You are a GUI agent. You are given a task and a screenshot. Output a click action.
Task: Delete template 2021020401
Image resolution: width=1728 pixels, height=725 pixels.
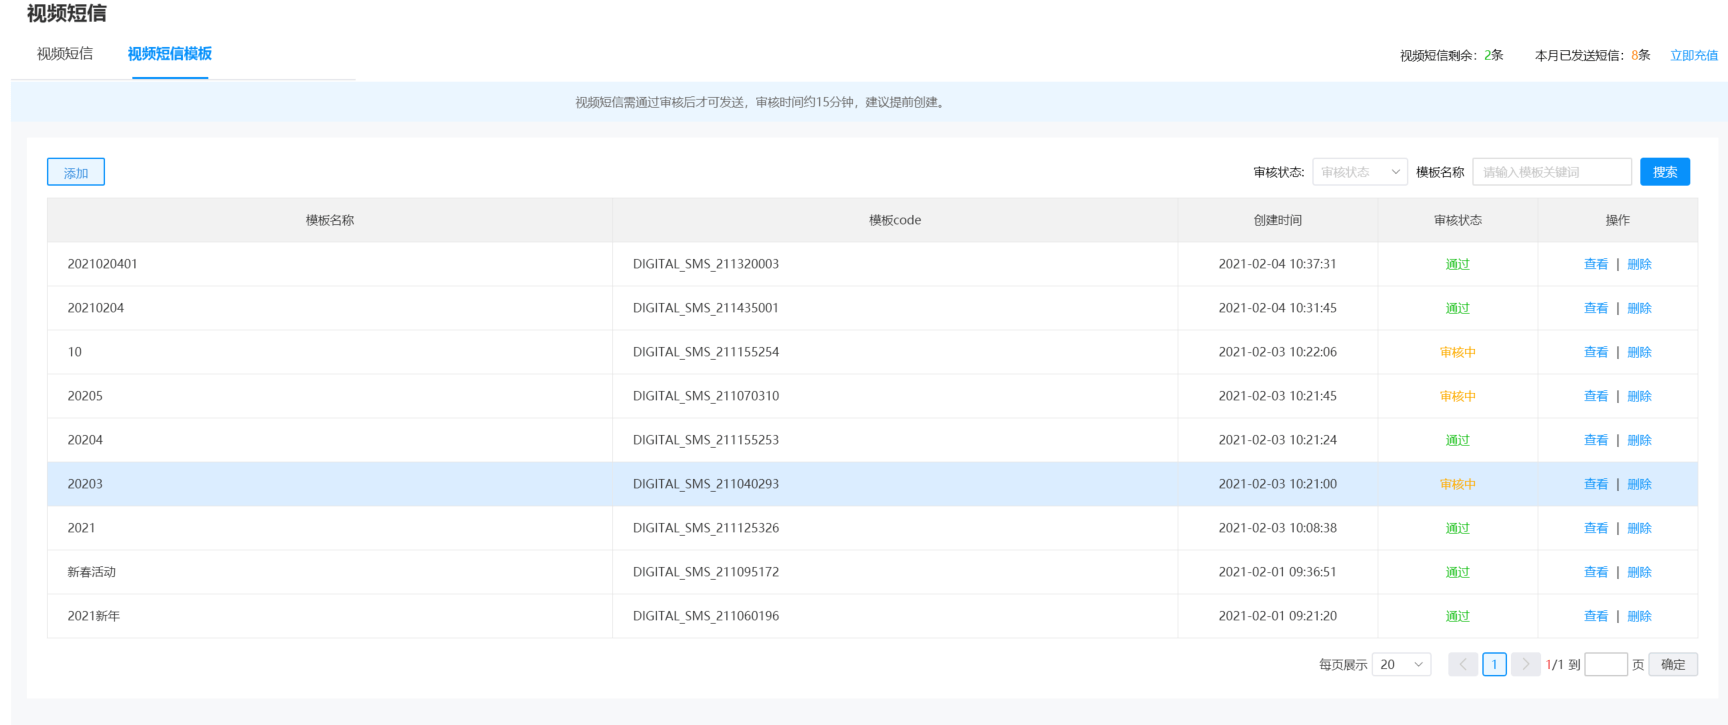(x=1639, y=264)
